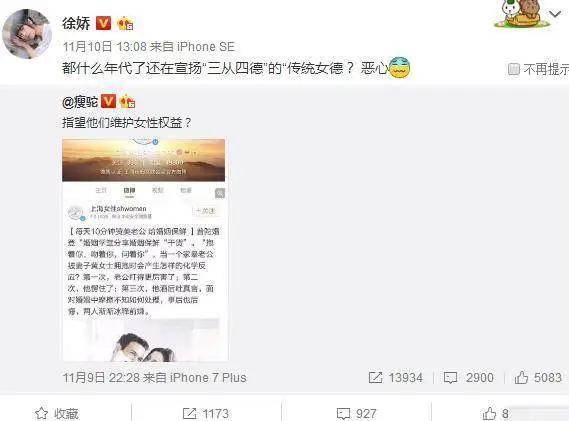Click the crown badge beside 瘦驼
Image resolution: width=569 pixels, height=421 pixels.
[127, 102]
